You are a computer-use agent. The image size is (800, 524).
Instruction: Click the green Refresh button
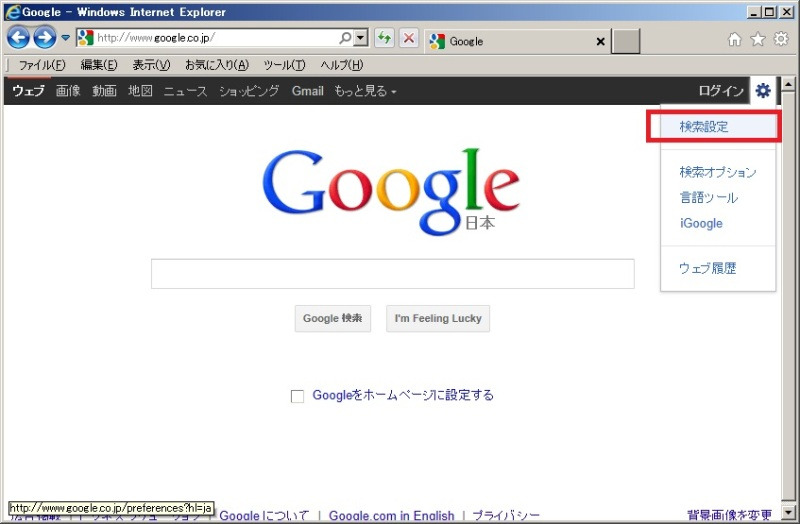point(384,38)
